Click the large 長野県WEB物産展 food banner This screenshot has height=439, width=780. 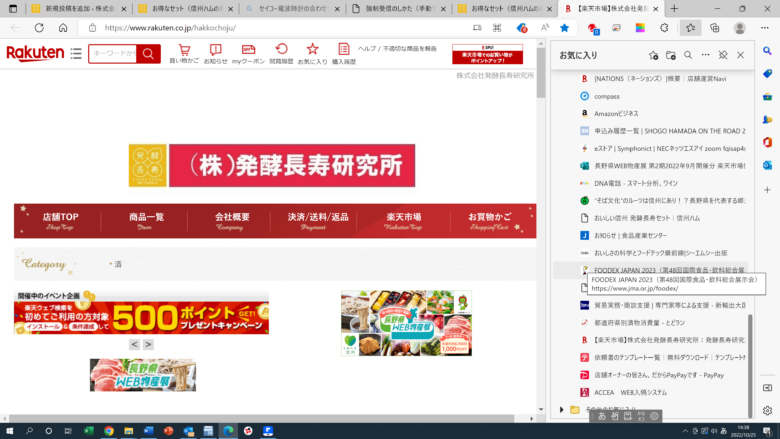point(406,323)
